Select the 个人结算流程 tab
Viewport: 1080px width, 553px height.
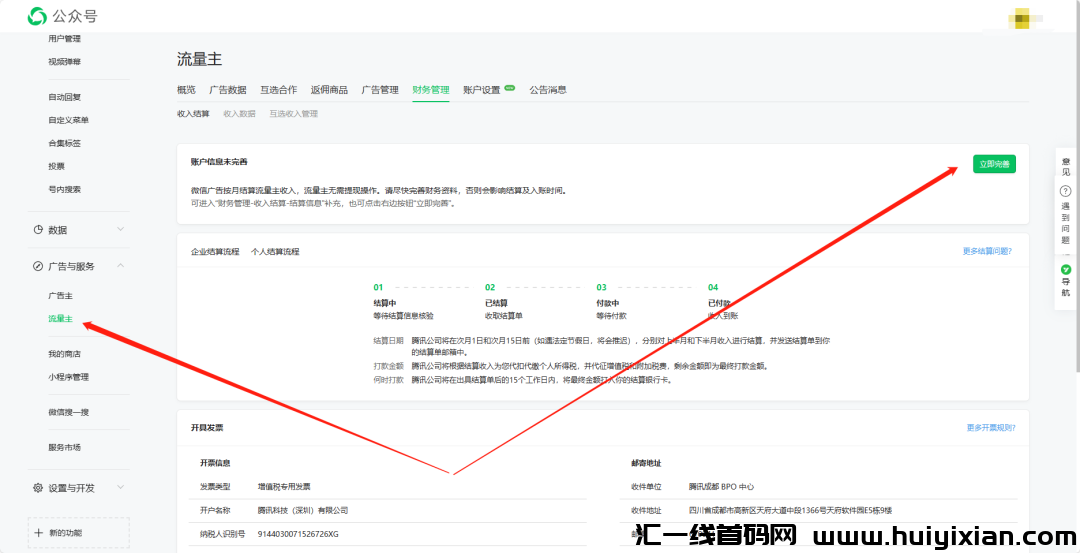pos(275,251)
